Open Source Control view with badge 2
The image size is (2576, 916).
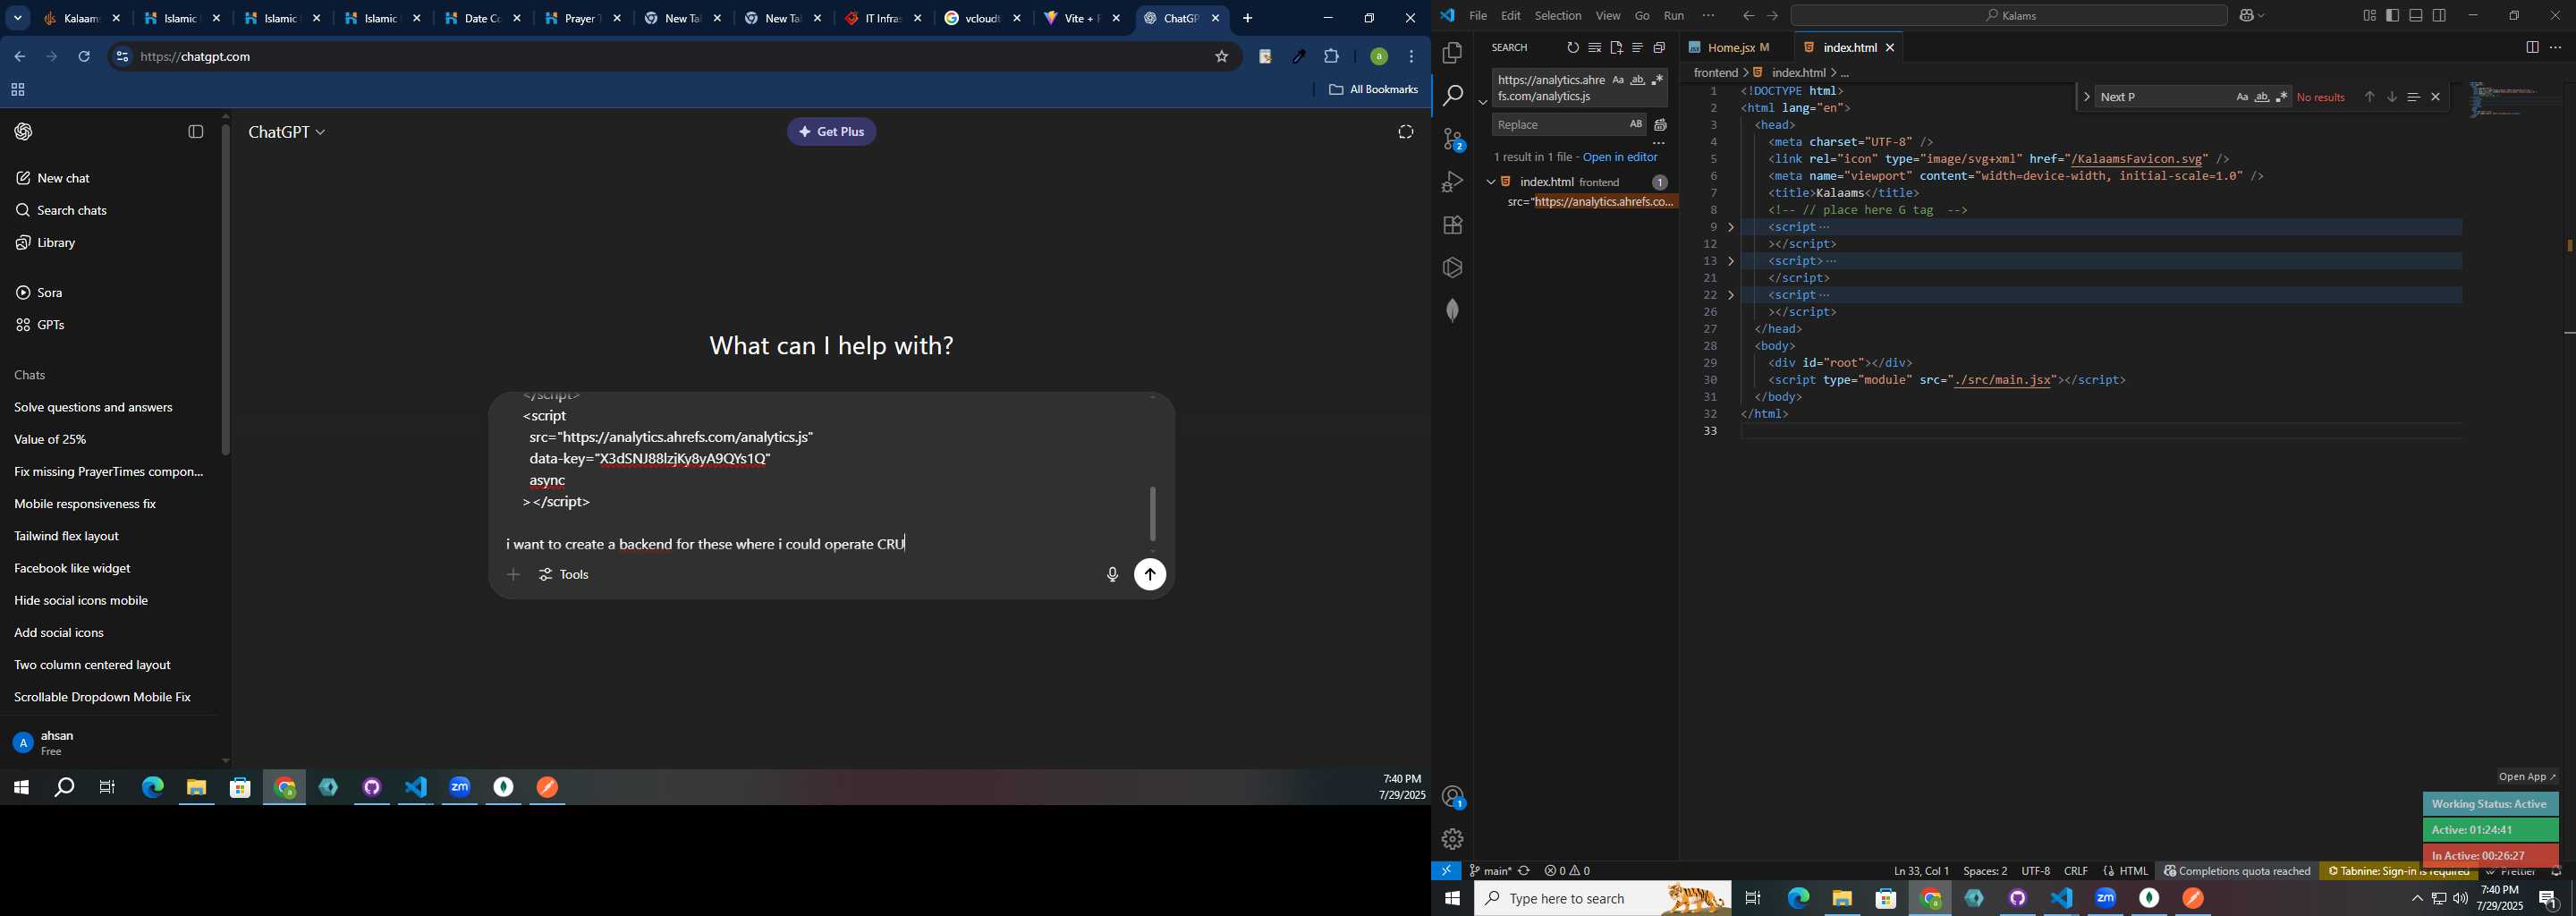point(1452,139)
